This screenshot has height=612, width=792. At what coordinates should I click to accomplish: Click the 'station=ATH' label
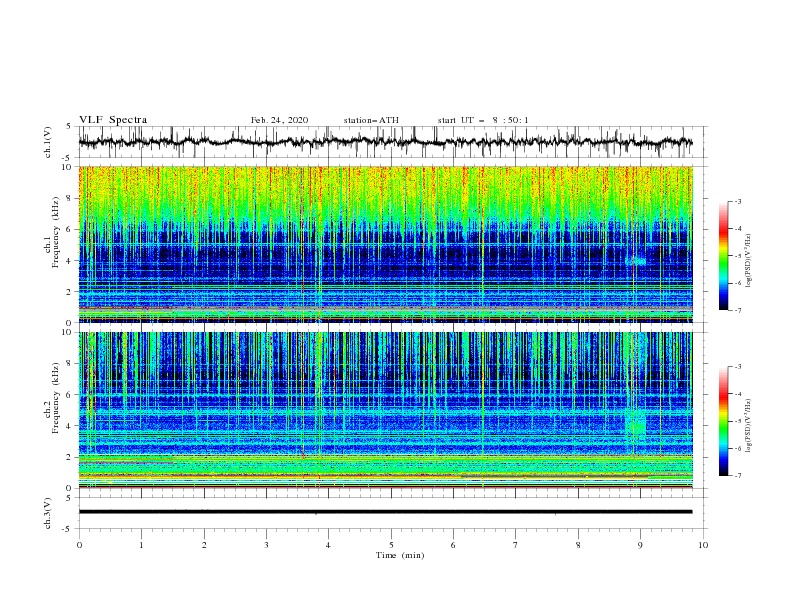click(371, 120)
